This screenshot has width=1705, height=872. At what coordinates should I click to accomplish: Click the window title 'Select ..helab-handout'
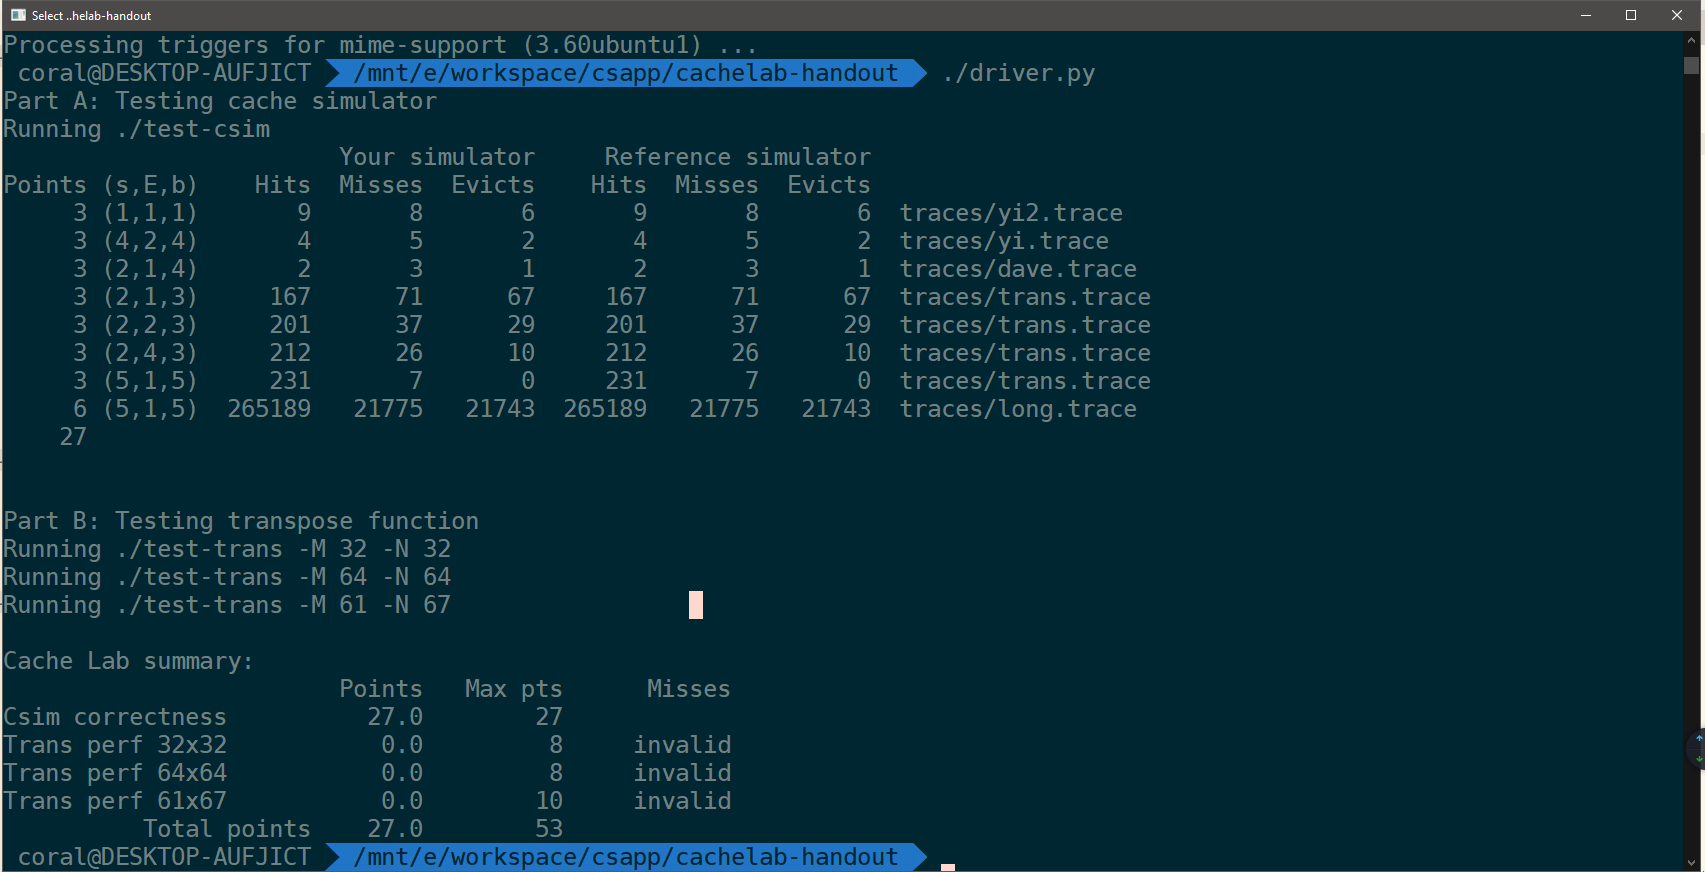click(x=91, y=15)
